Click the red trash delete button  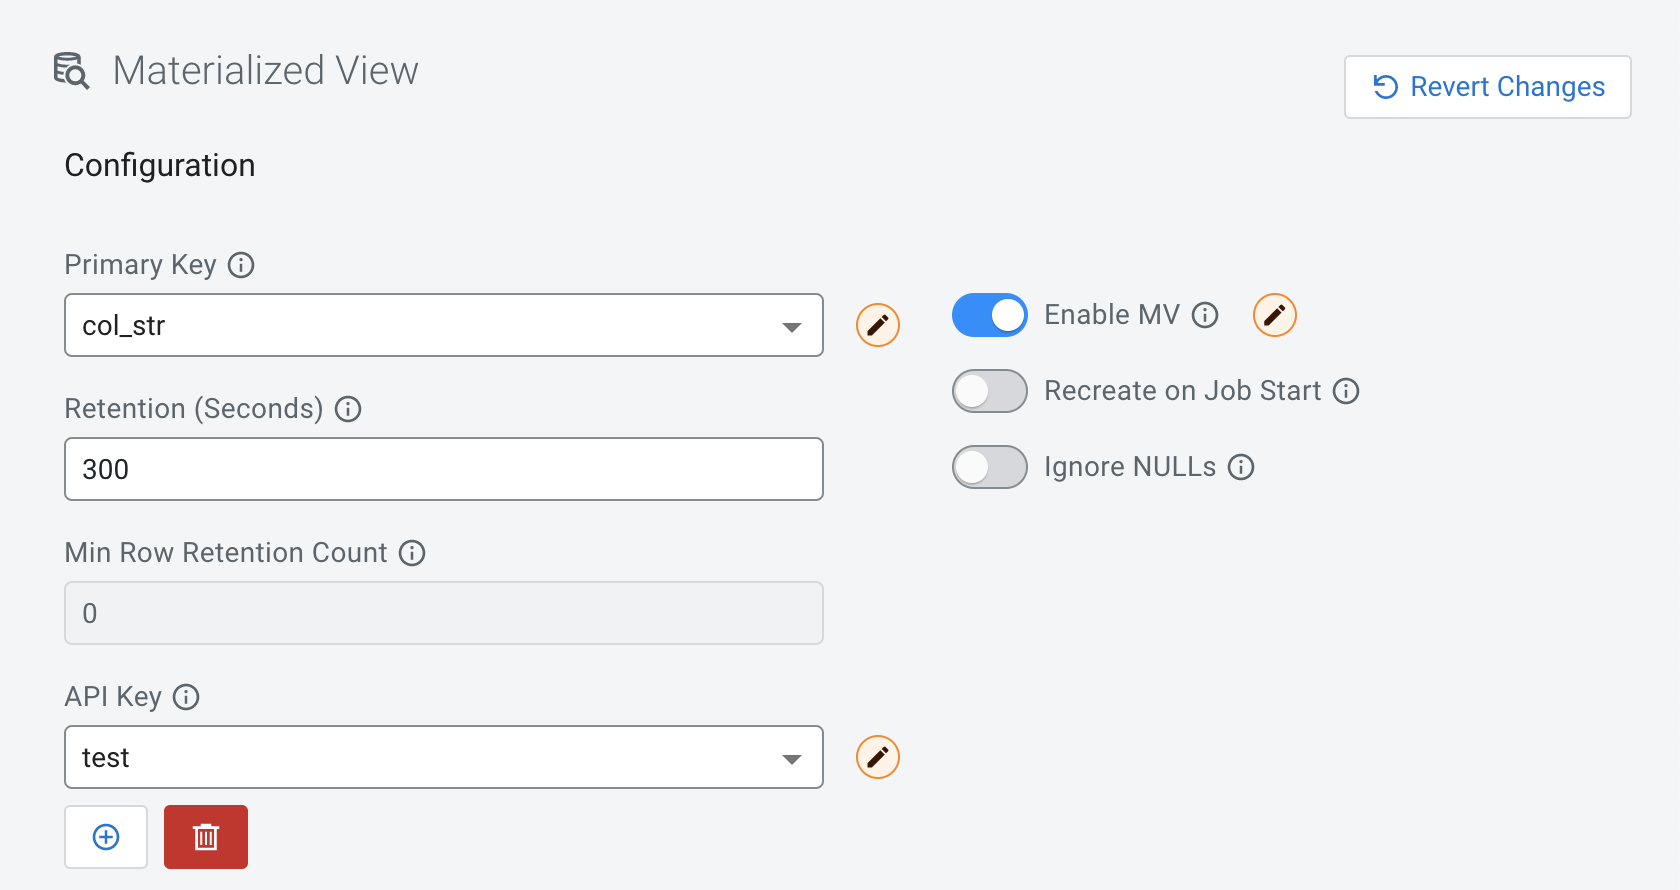pyautogui.click(x=206, y=837)
